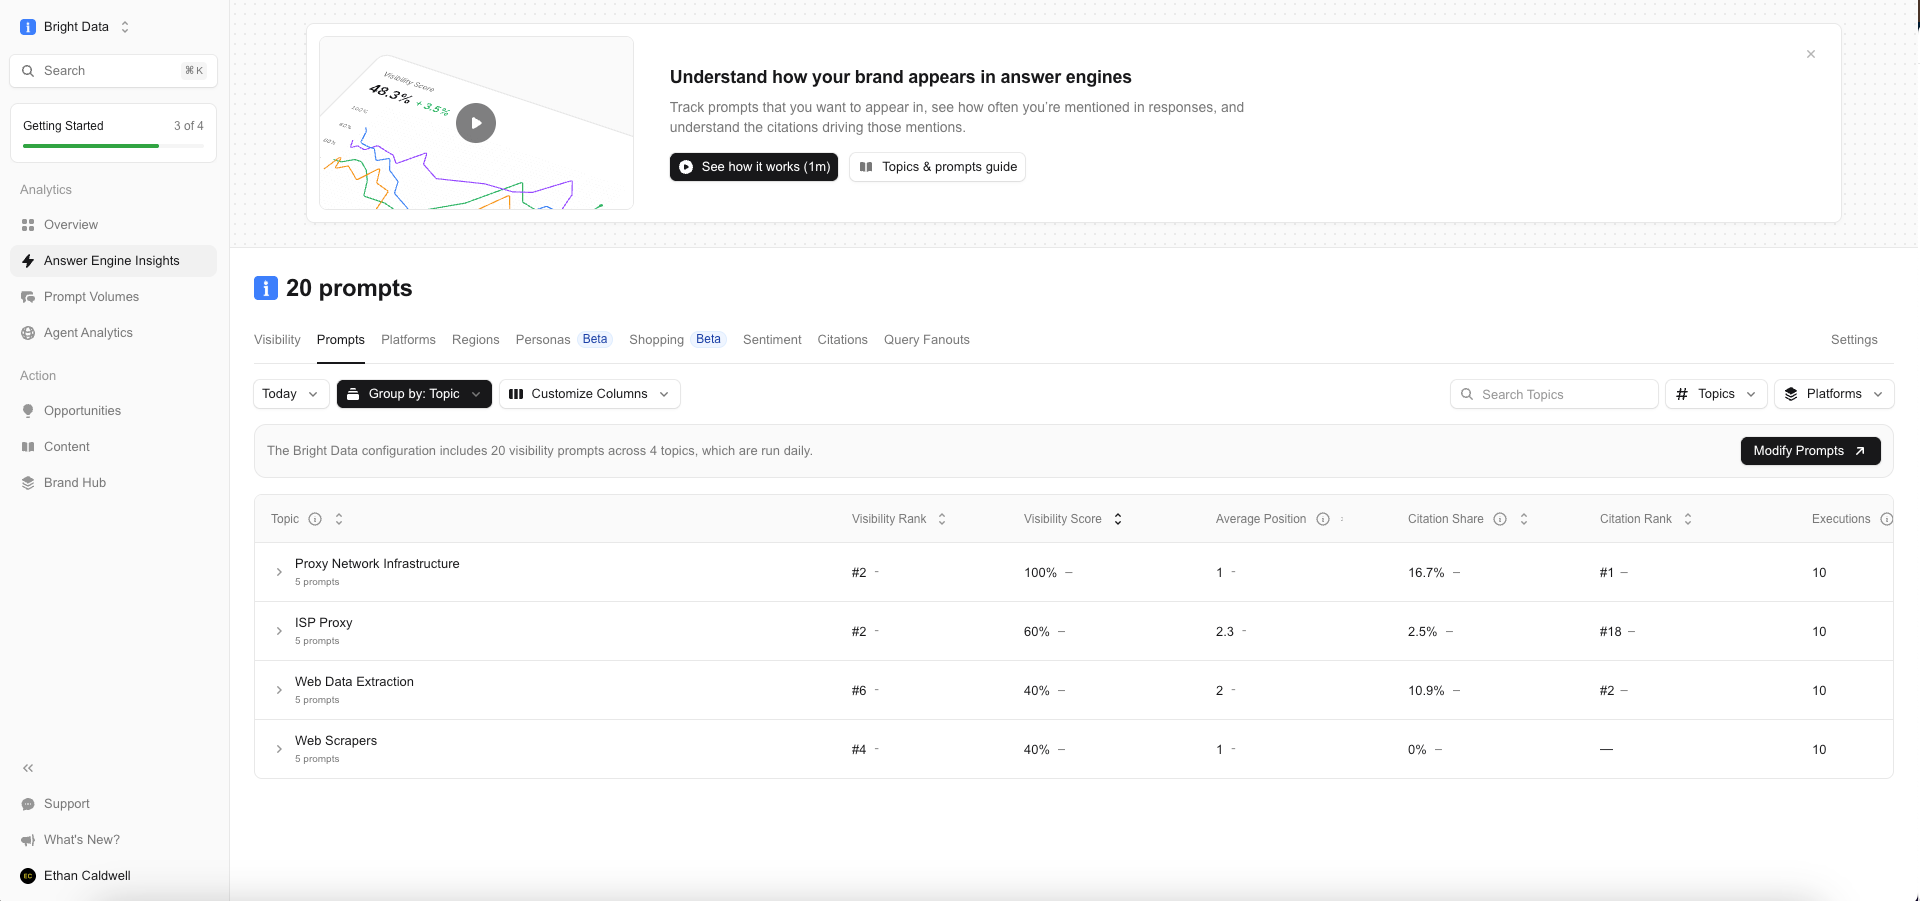
Task: Open the Shopping Beta tab
Action: click(677, 340)
